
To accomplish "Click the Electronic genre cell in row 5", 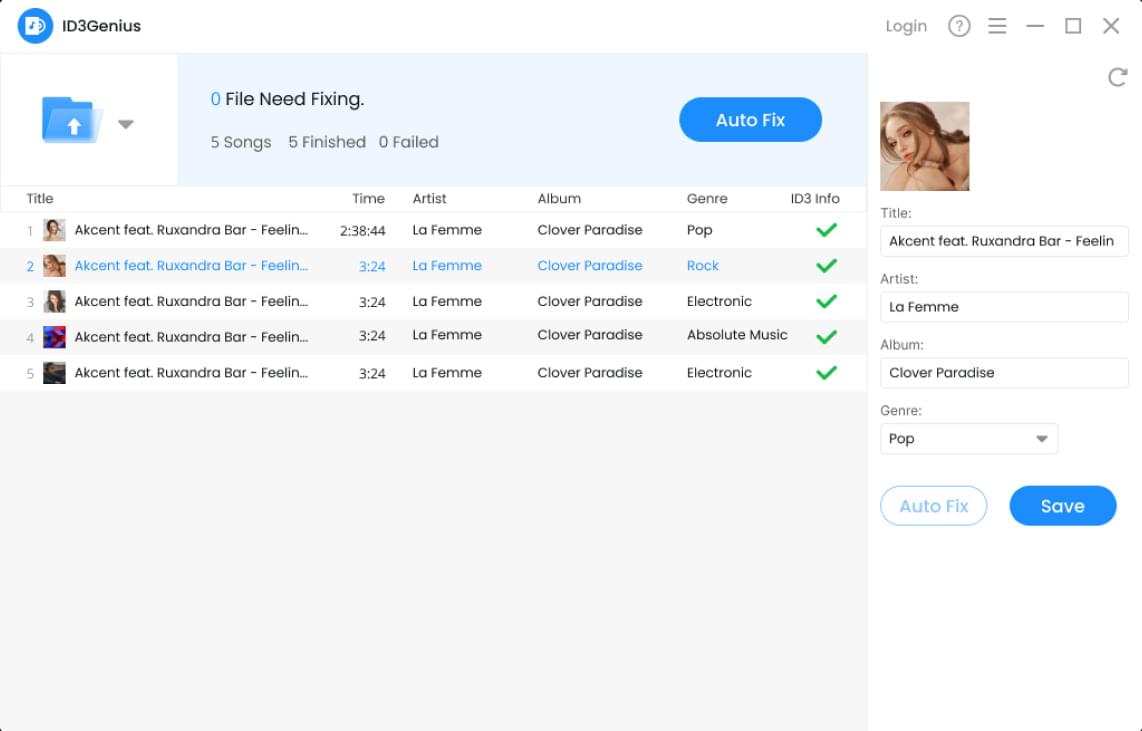I will (x=719, y=373).
